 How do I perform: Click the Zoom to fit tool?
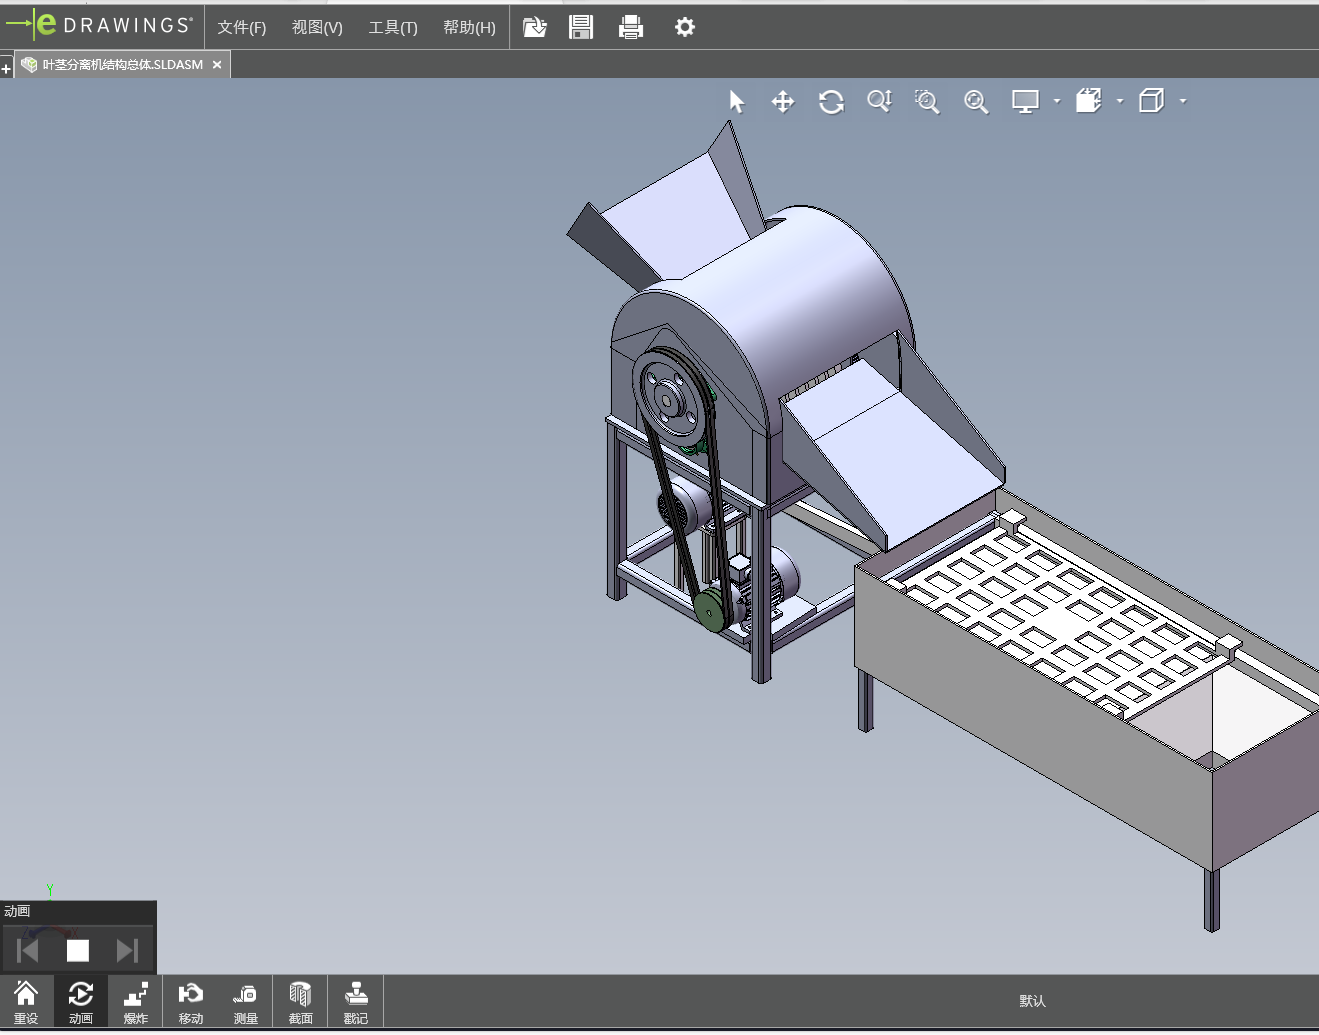tap(976, 102)
